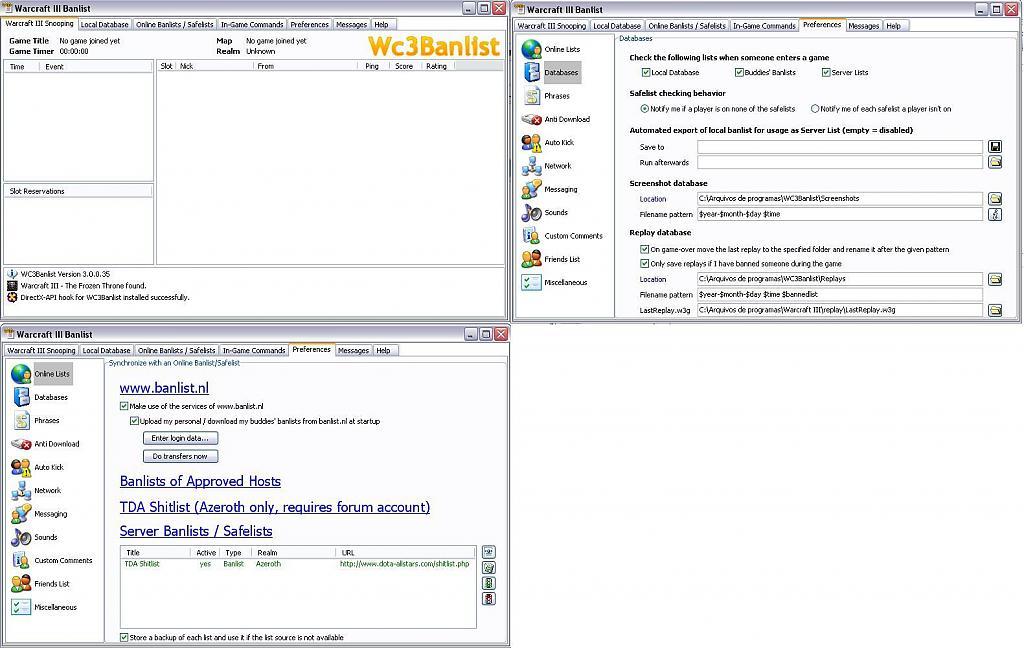Open Custom Comments in top-right window sidebar

[x=562, y=236]
